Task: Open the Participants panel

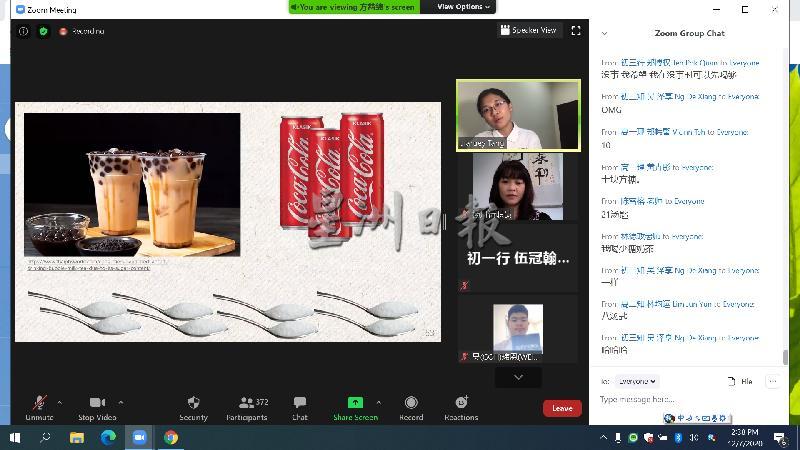Action: pyautogui.click(x=247, y=408)
